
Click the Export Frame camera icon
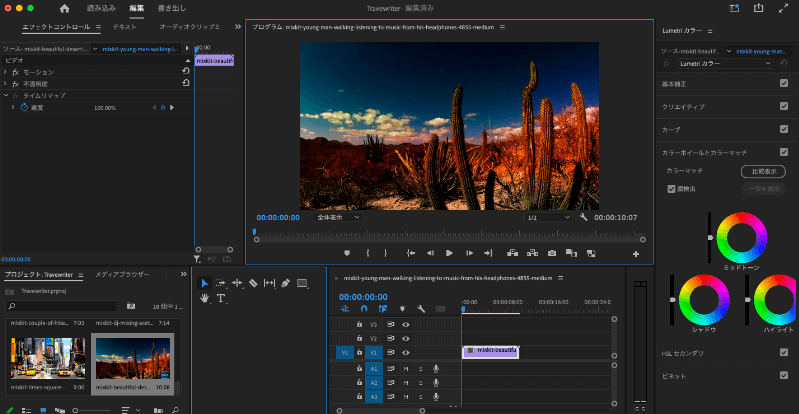pyautogui.click(x=551, y=253)
